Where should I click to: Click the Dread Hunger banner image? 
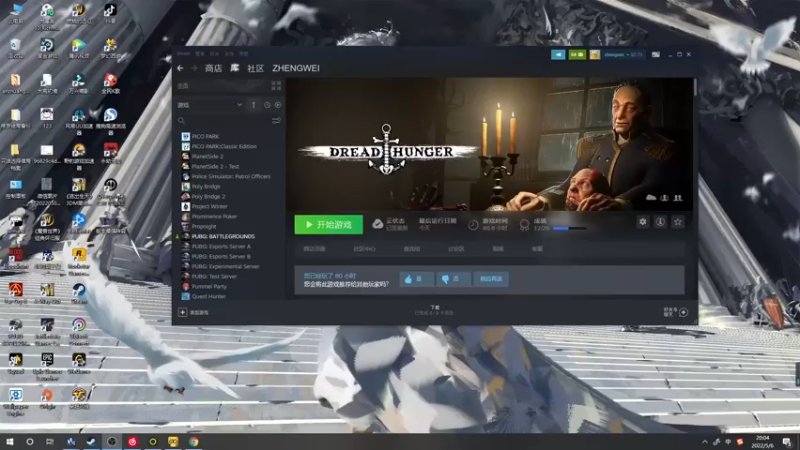pyautogui.click(x=489, y=144)
